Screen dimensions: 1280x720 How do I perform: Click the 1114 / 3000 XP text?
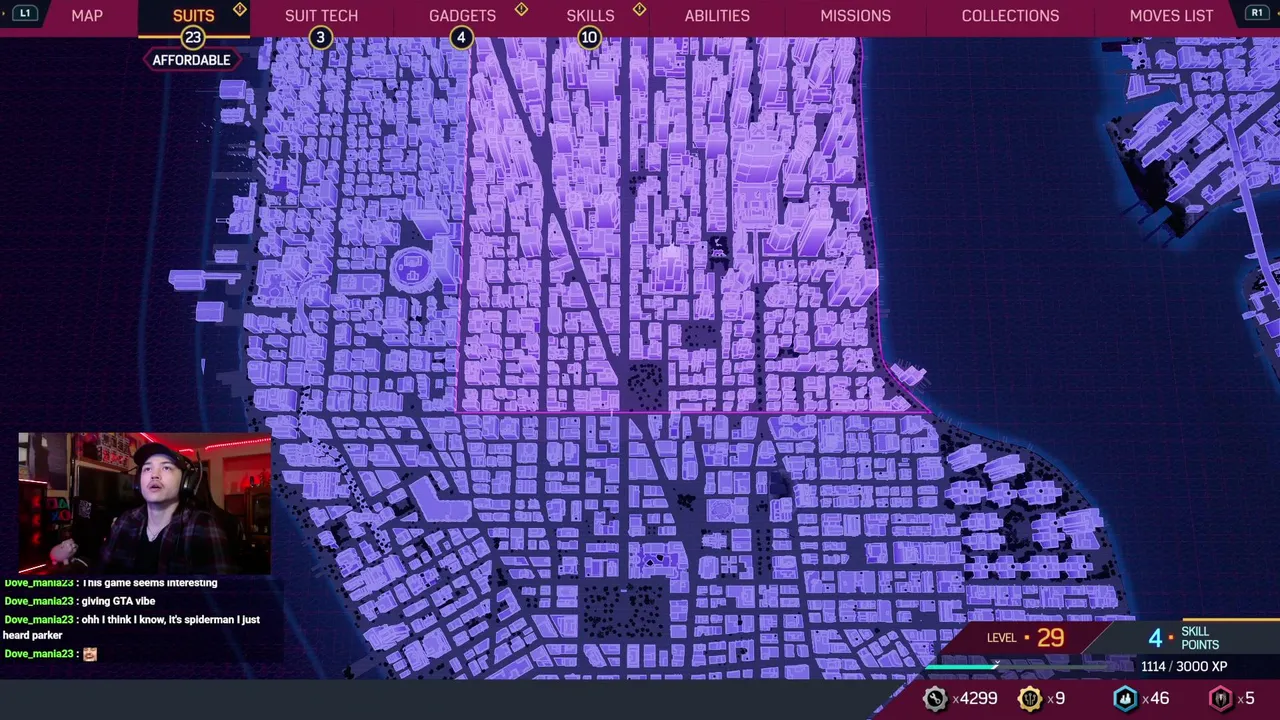[1184, 667]
